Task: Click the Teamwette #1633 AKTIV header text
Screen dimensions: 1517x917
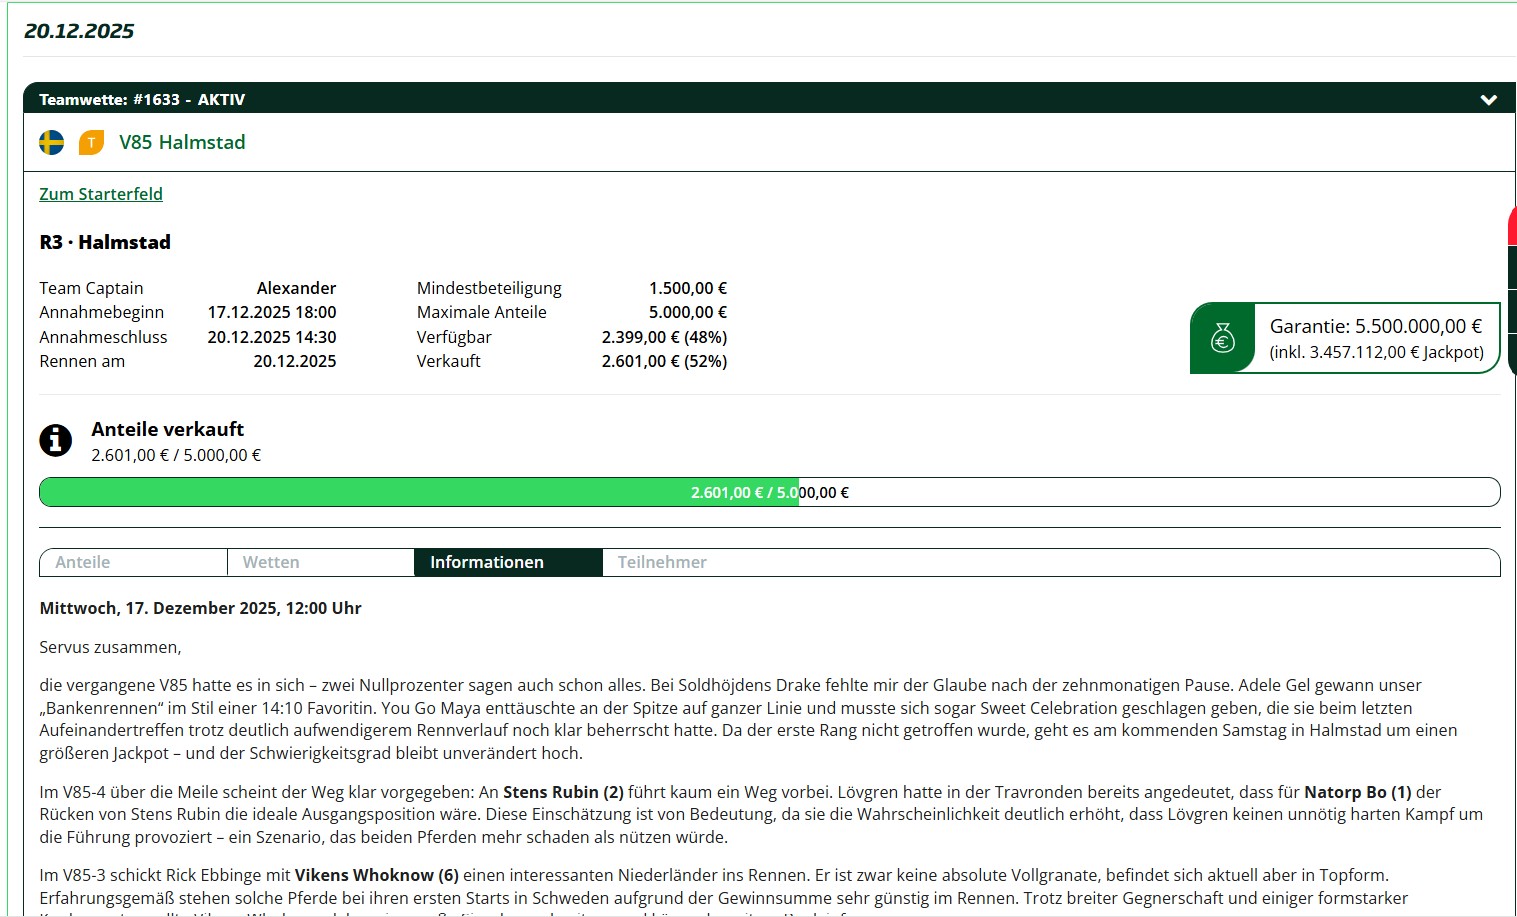Action: click(x=142, y=99)
